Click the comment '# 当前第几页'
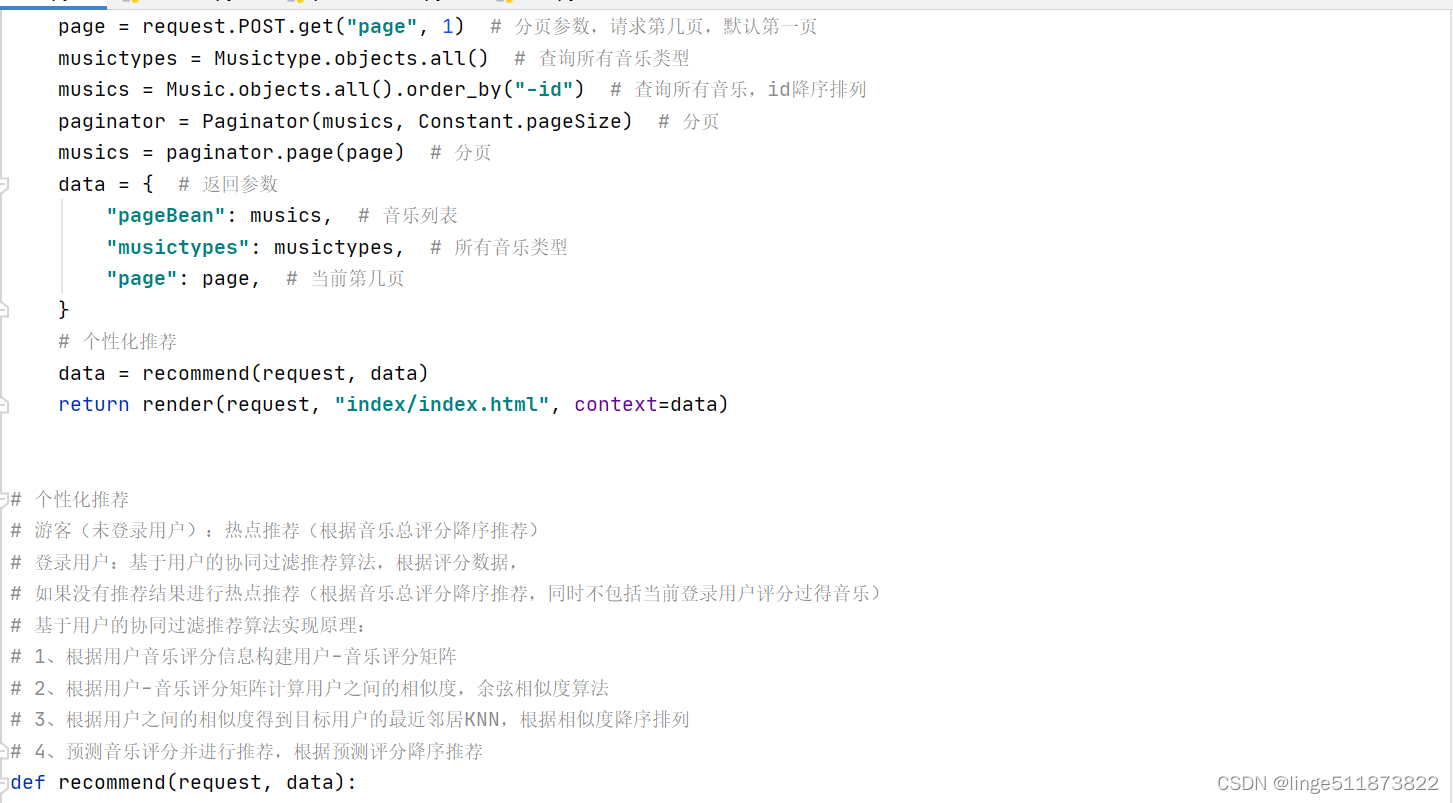 click(x=346, y=278)
